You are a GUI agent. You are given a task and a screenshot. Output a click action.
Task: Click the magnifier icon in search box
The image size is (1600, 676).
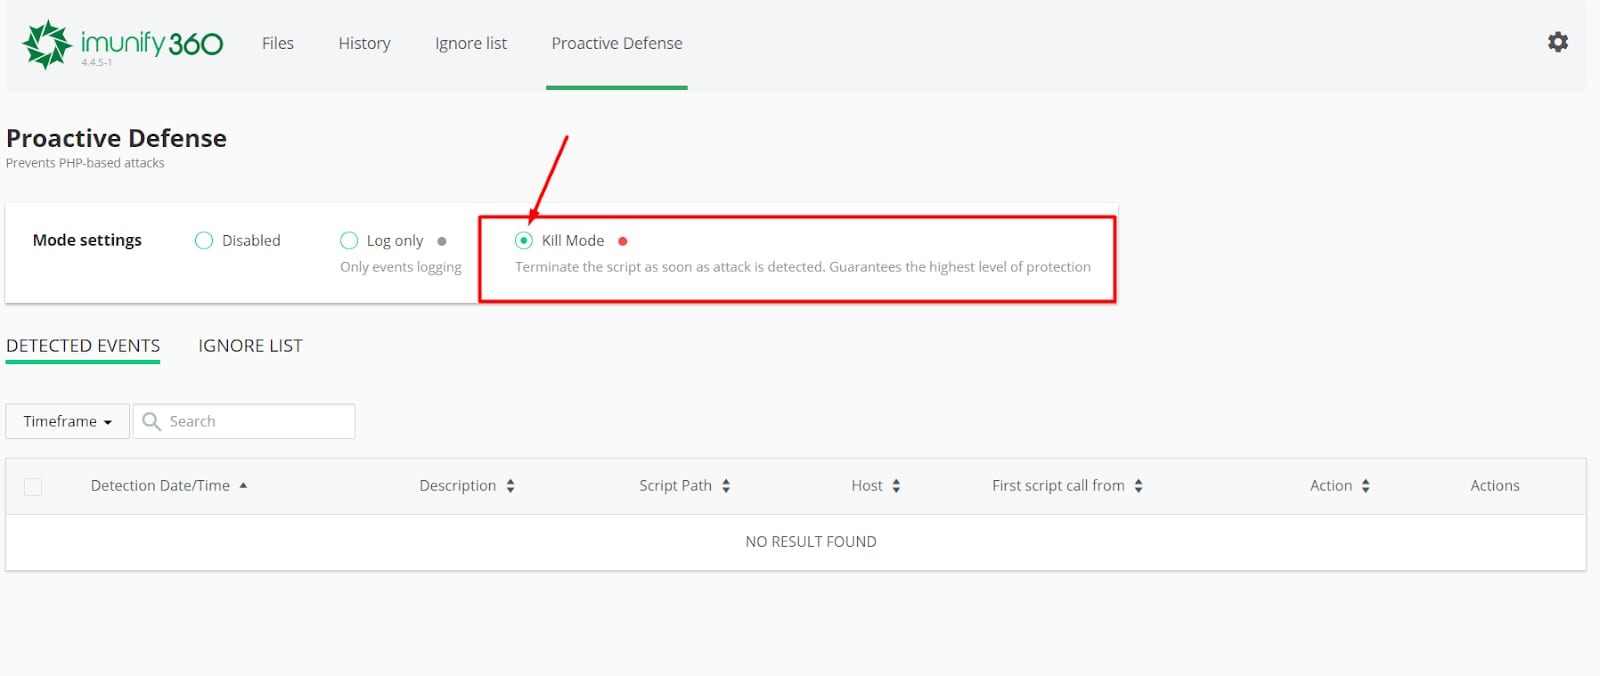coord(152,422)
